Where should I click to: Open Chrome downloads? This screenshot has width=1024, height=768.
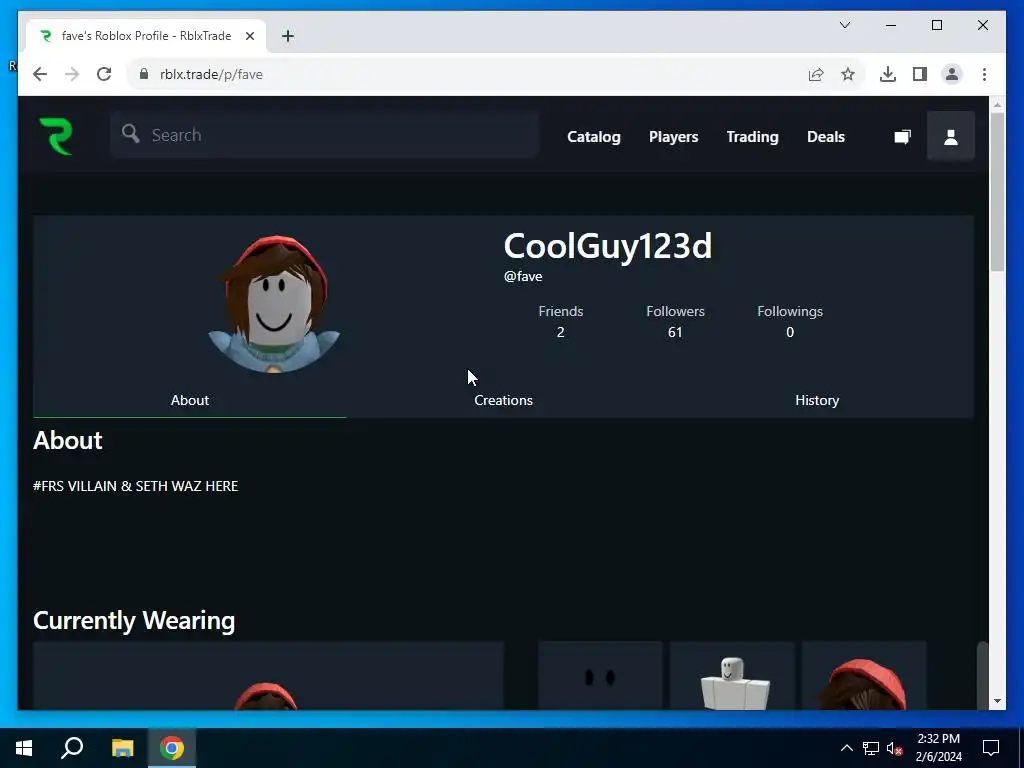888,74
